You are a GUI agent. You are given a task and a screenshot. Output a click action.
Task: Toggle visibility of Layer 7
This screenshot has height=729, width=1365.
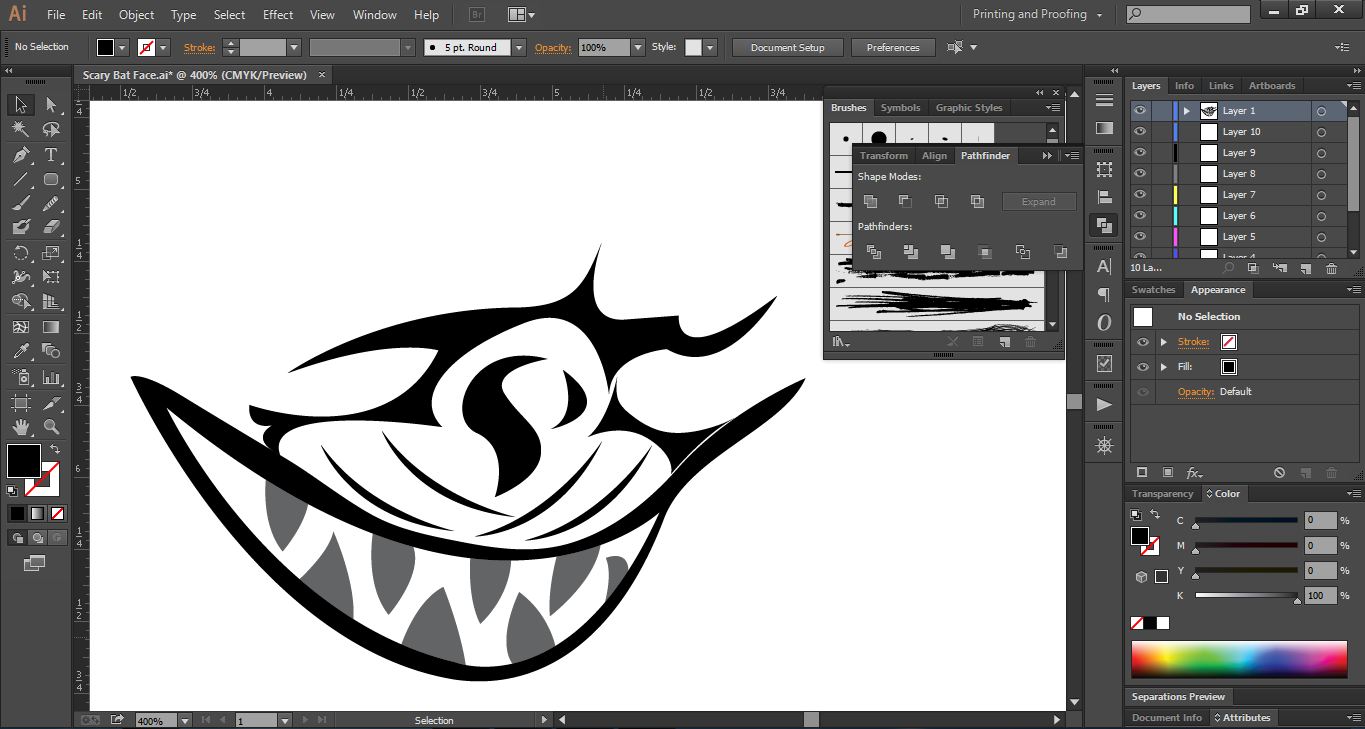point(1141,195)
